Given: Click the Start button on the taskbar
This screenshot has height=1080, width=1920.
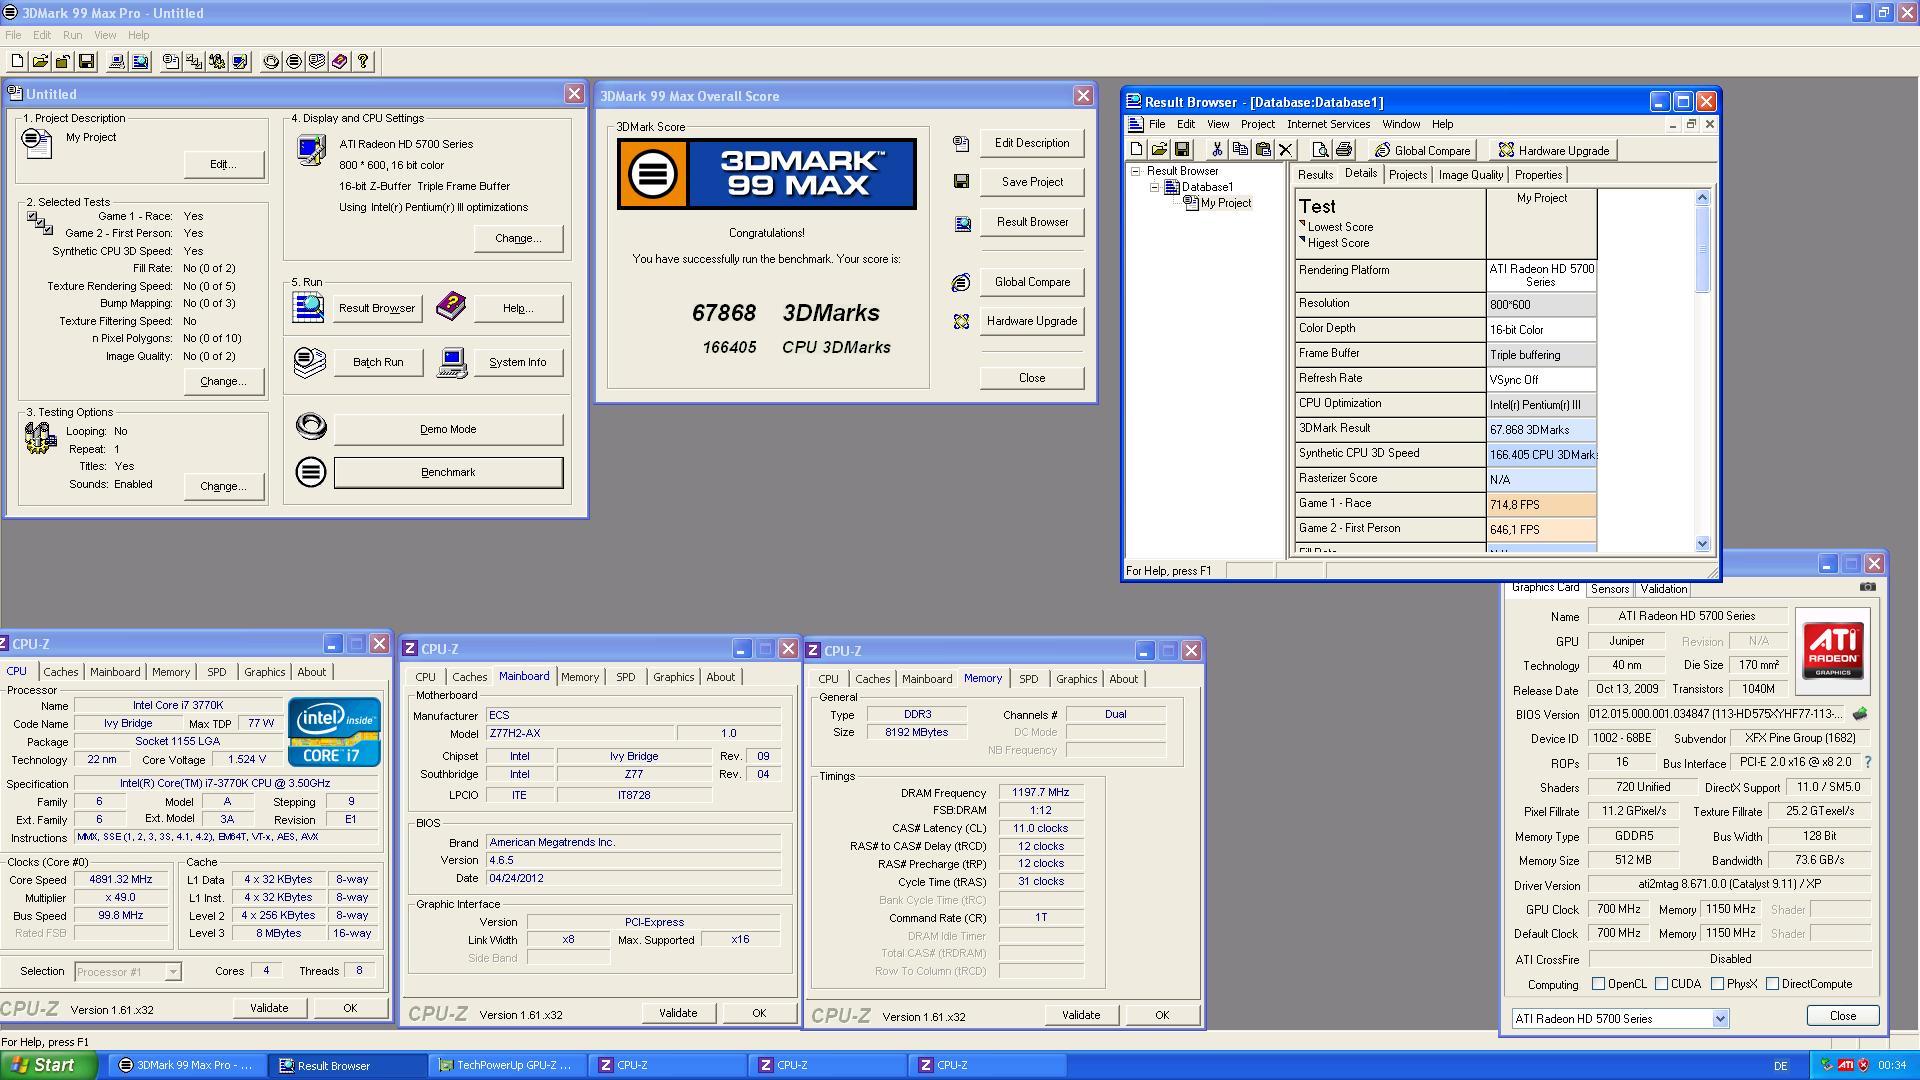Looking at the screenshot, I should tap(48, 1065).
